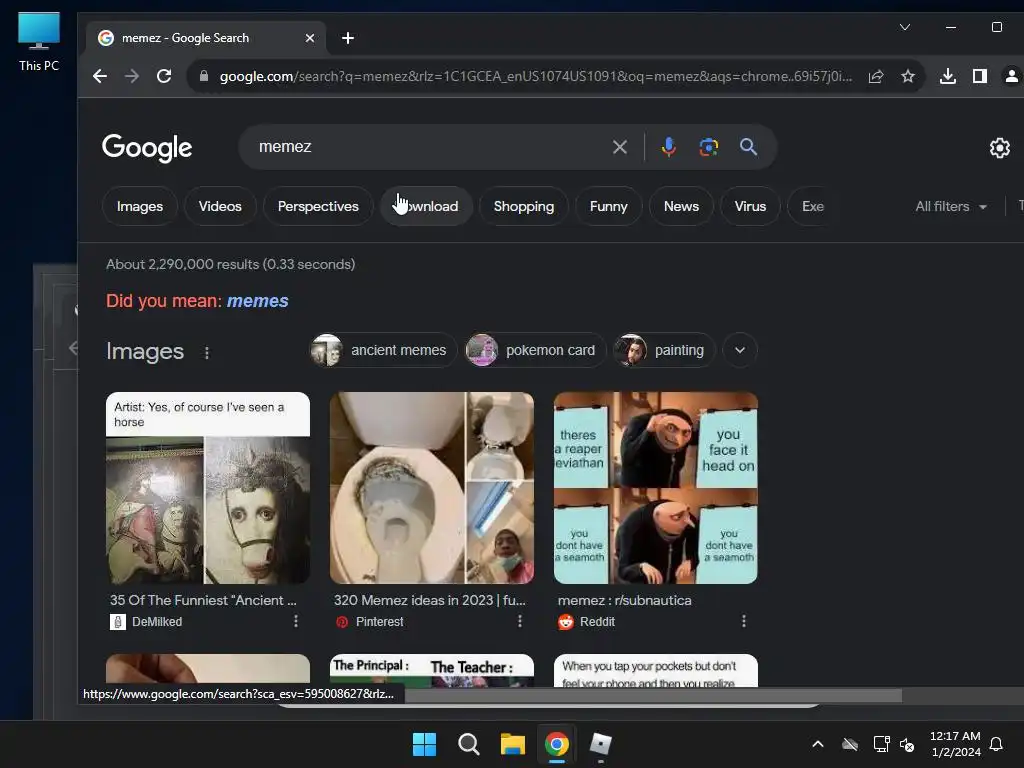Expand more image suggestion chips
The width and height of the screenshot is (1024, 768).
point(739,351)
